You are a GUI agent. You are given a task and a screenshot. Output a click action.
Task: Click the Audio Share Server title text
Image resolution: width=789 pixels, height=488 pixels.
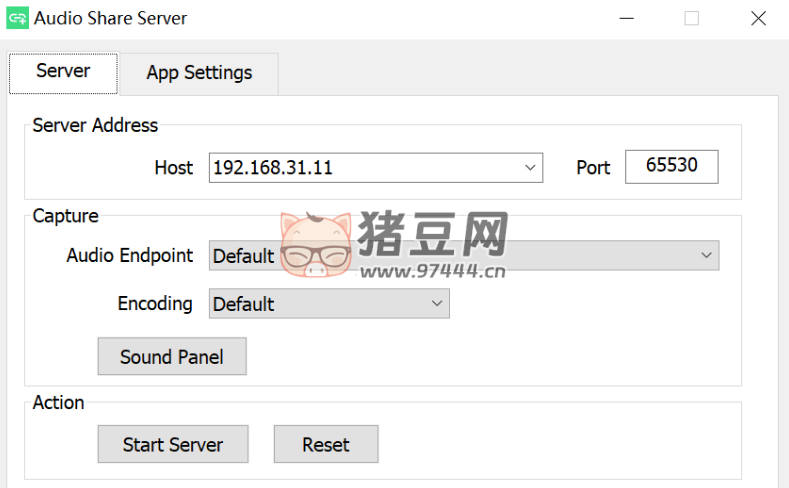point(111,18)
